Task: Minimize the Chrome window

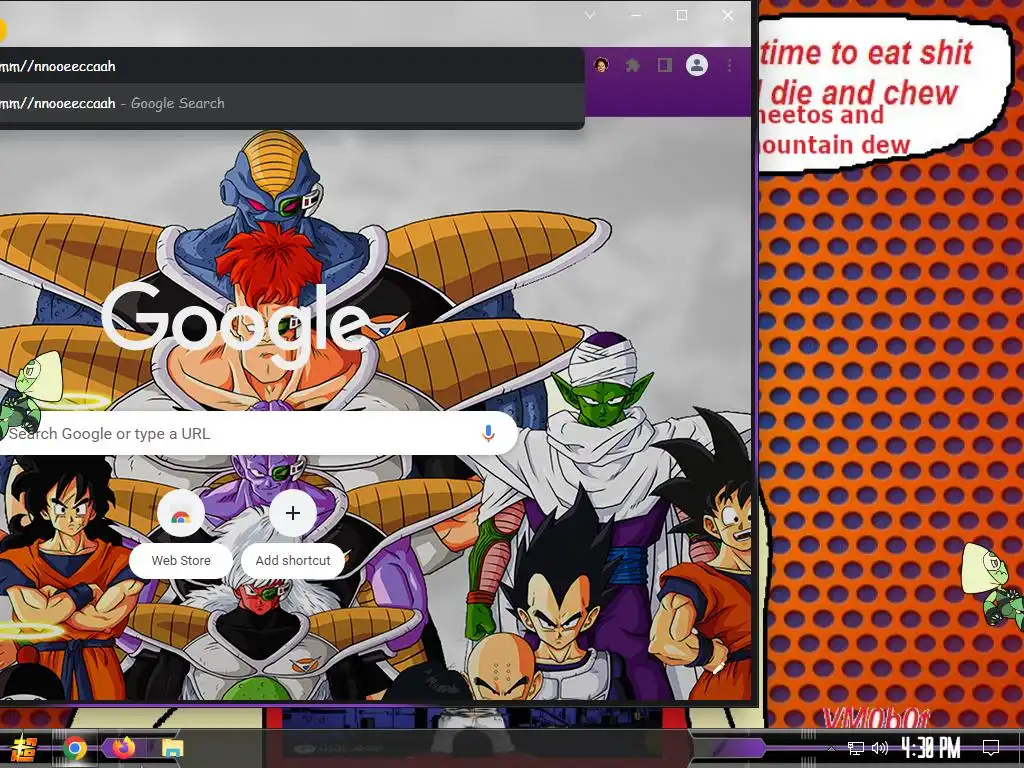Action: tap(636, 15)
